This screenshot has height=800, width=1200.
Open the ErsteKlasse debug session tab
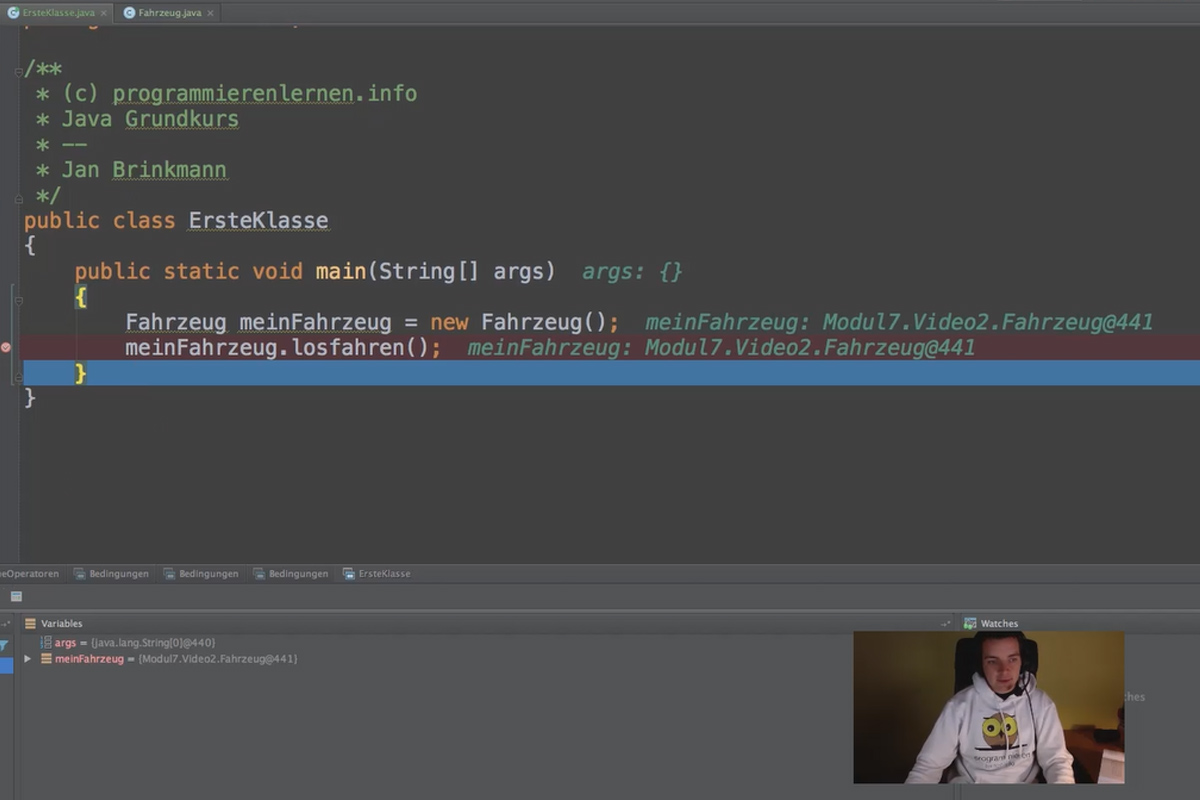click(376, 574)
